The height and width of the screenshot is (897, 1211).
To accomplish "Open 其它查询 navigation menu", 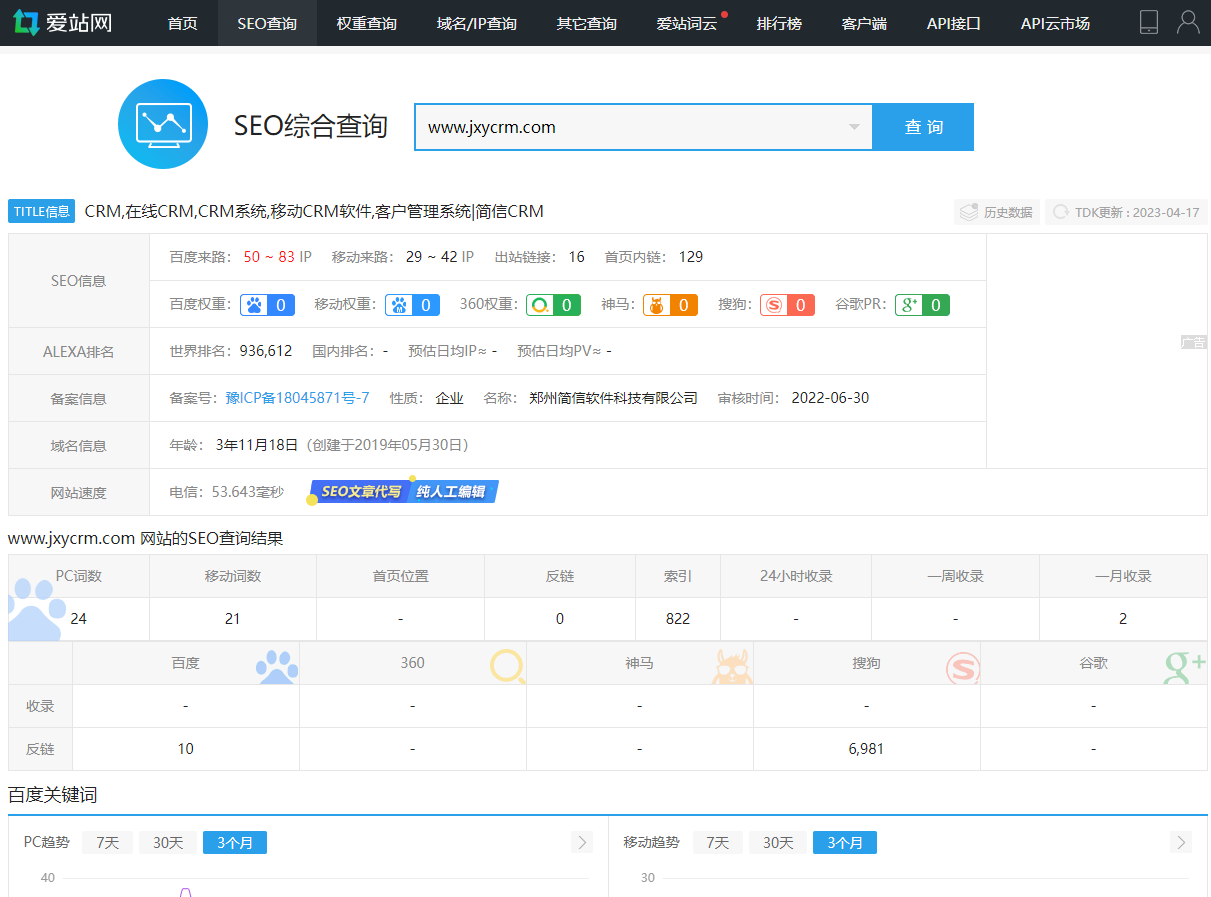I will tap(587, 23).
